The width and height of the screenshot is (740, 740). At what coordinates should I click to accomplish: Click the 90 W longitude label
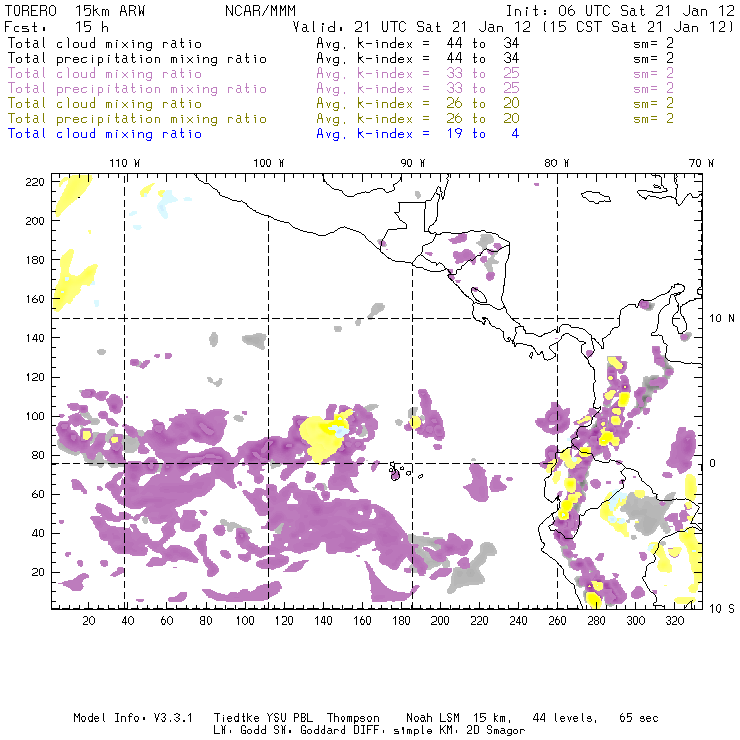point(412,163)
